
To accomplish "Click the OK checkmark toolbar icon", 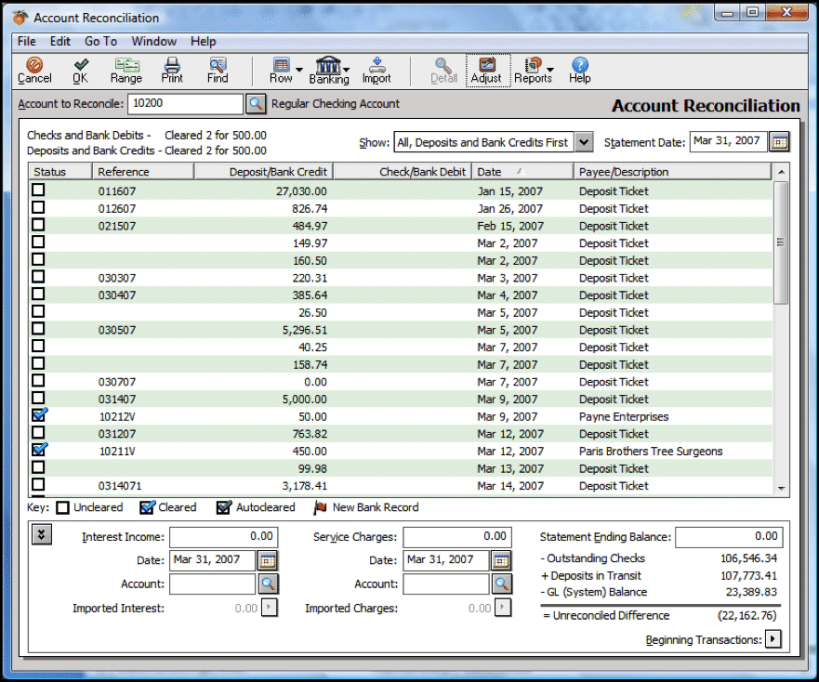I will pos(80,70).
